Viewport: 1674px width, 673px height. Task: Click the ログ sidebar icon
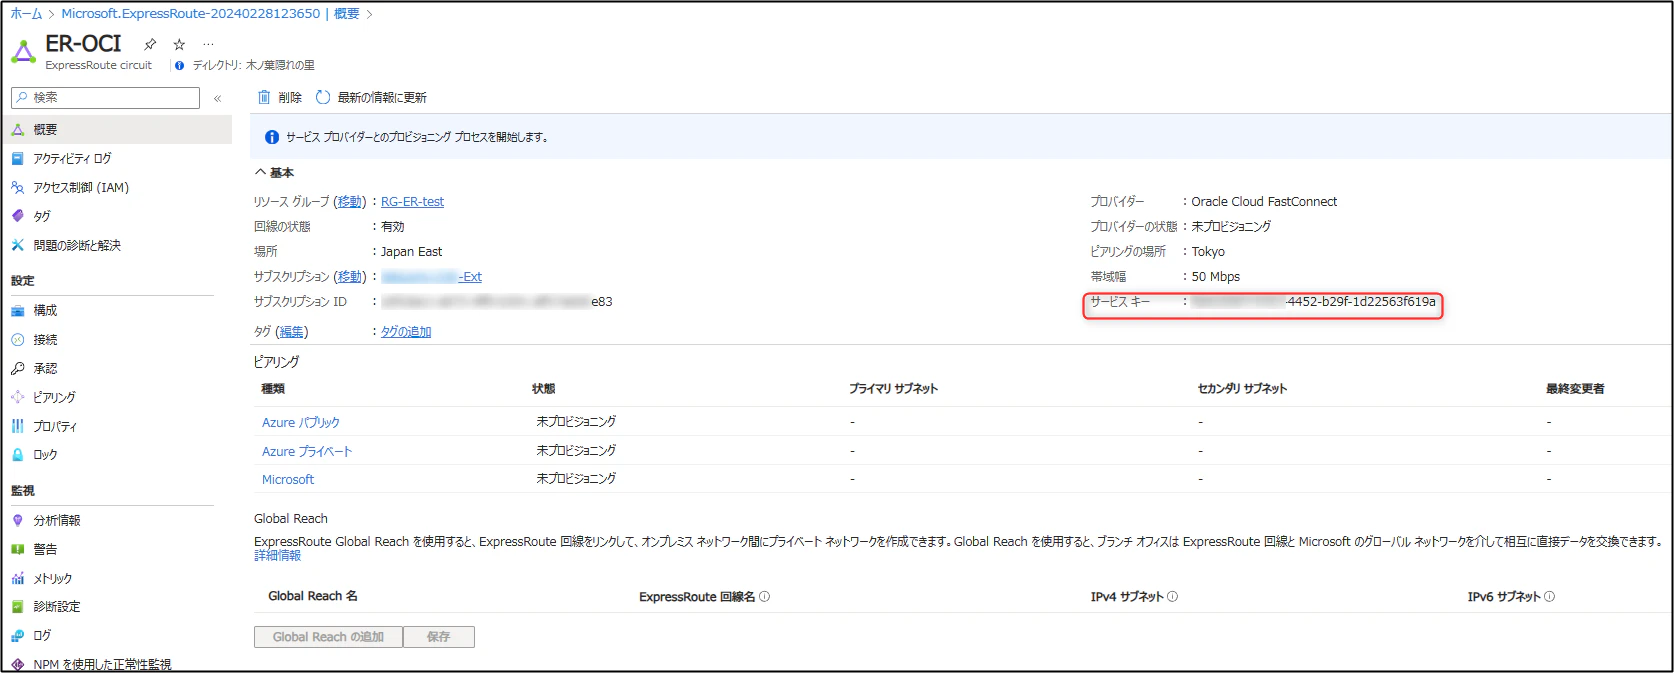(x=17, y=635)
